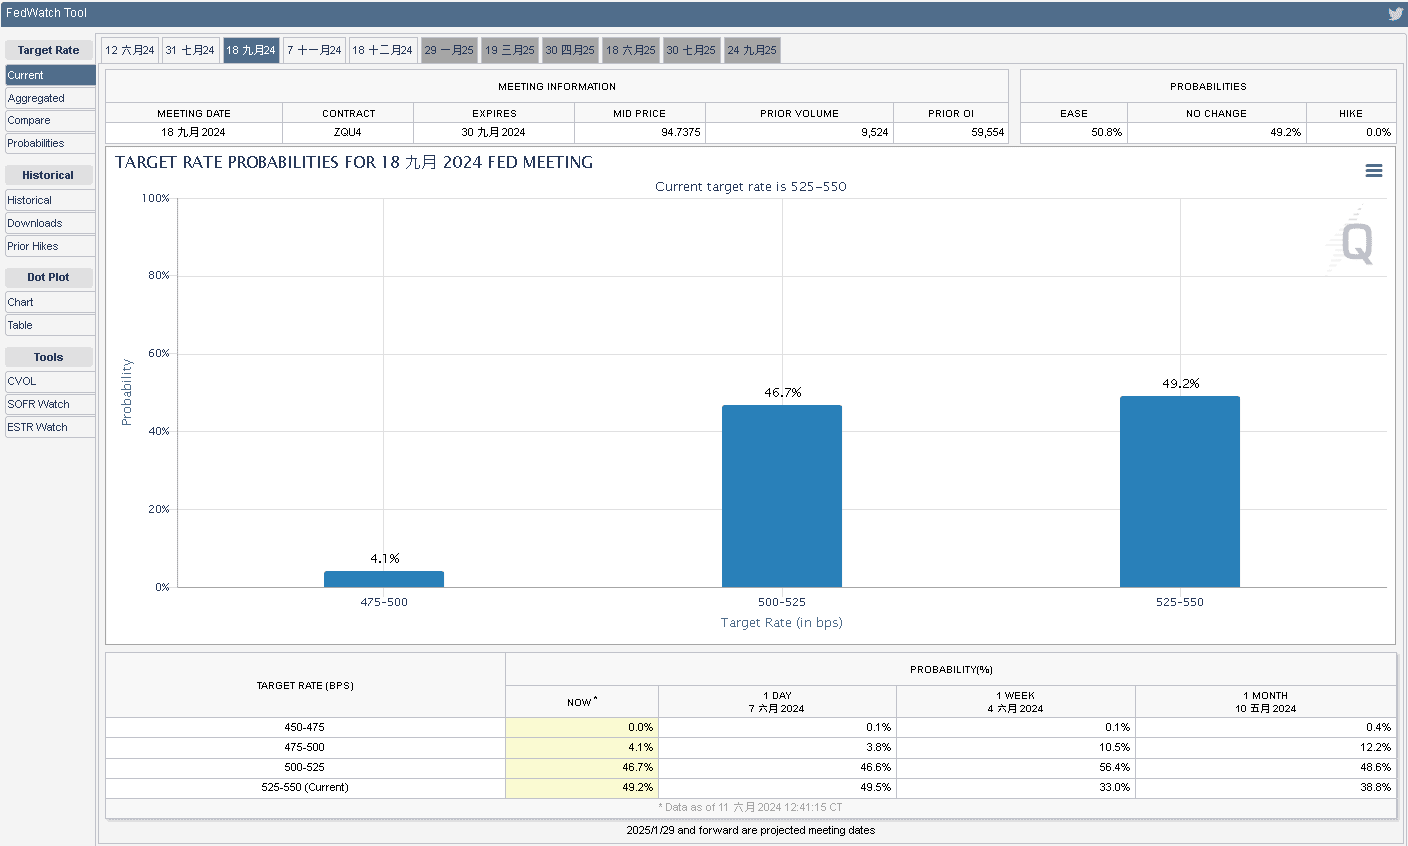This screenshot has width=1408, height=846.
Task: Select the Current sidebar button
Action: (x=49, y=75)
